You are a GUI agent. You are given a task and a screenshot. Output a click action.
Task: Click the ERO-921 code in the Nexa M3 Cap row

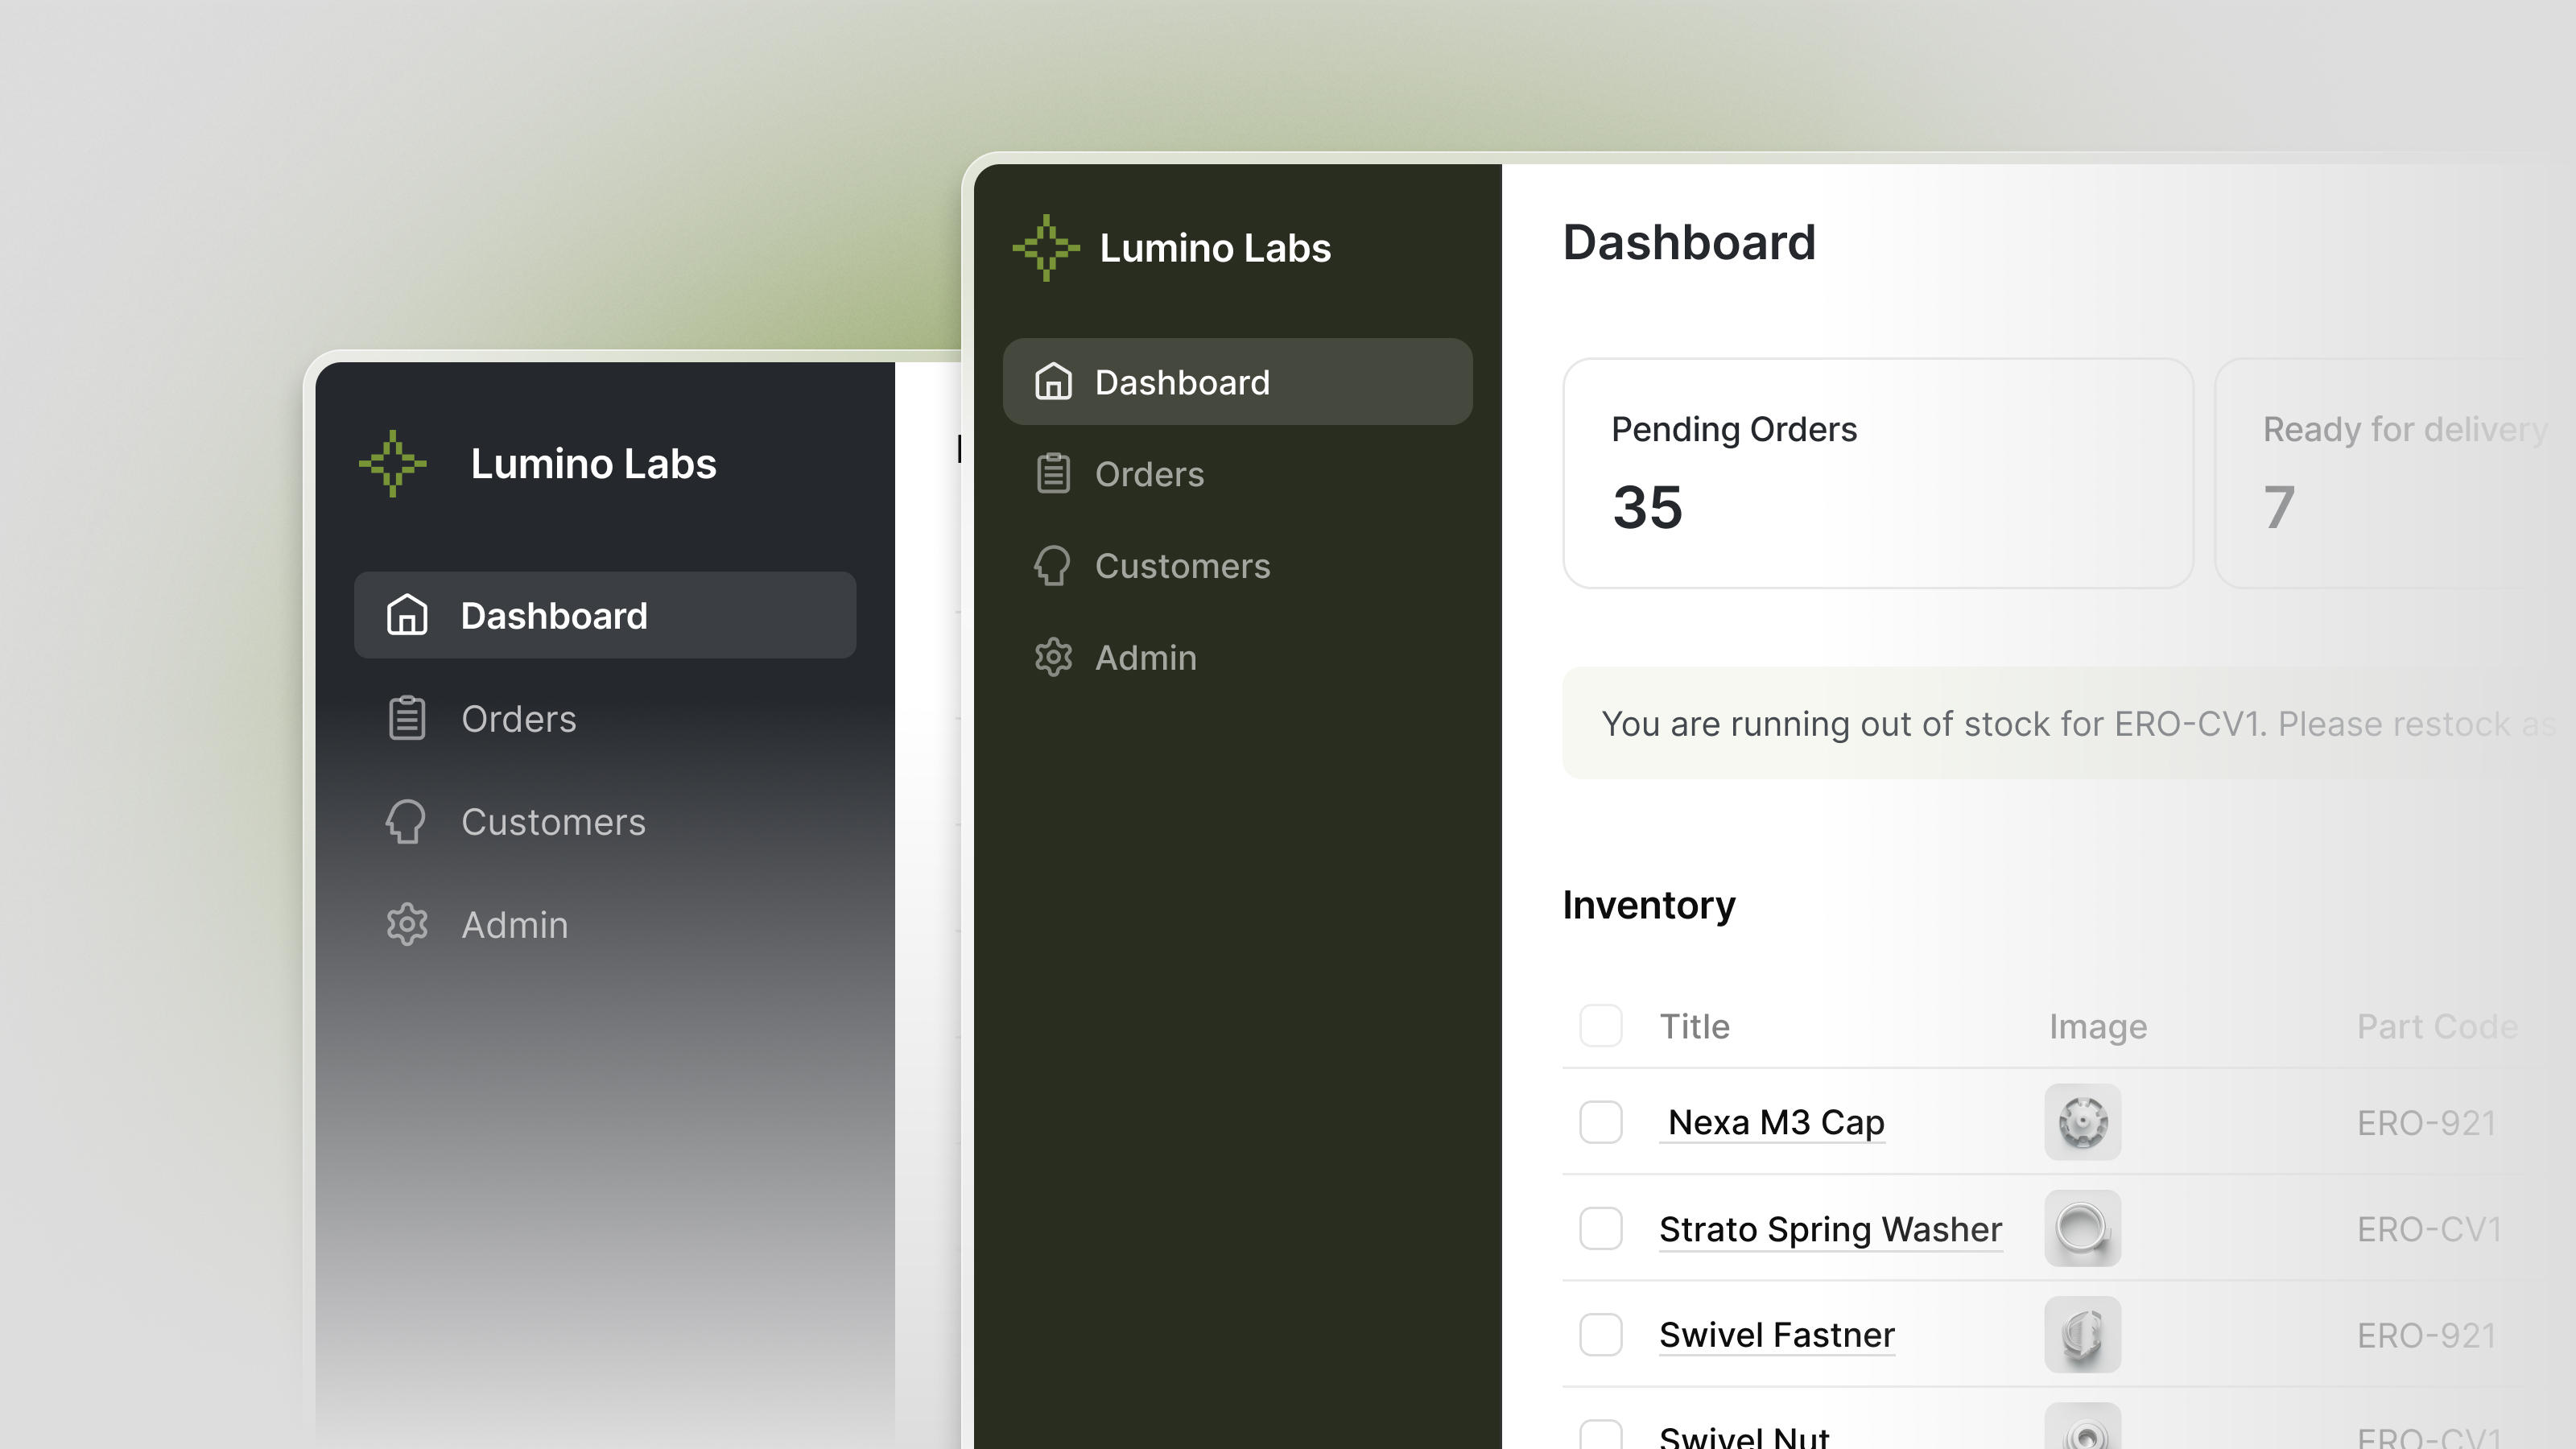coord(2427,1123)
